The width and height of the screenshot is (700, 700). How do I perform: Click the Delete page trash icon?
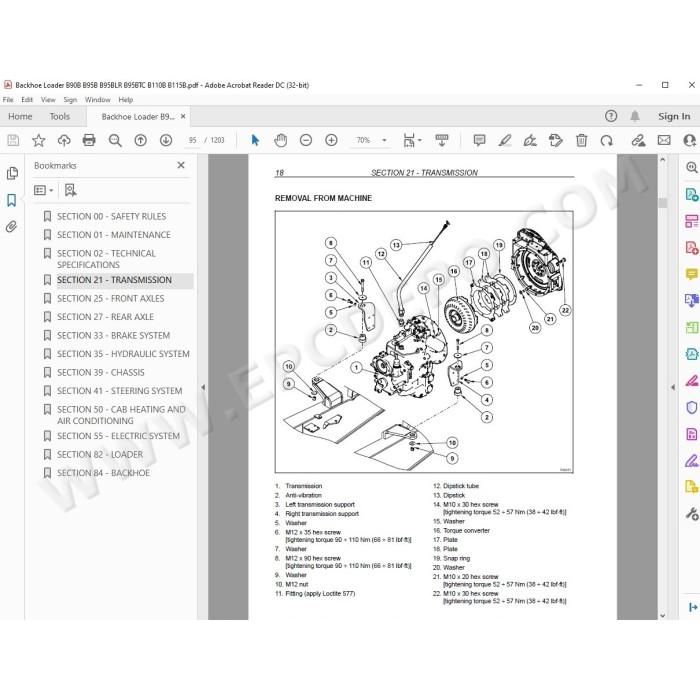[x=581, y=140]
